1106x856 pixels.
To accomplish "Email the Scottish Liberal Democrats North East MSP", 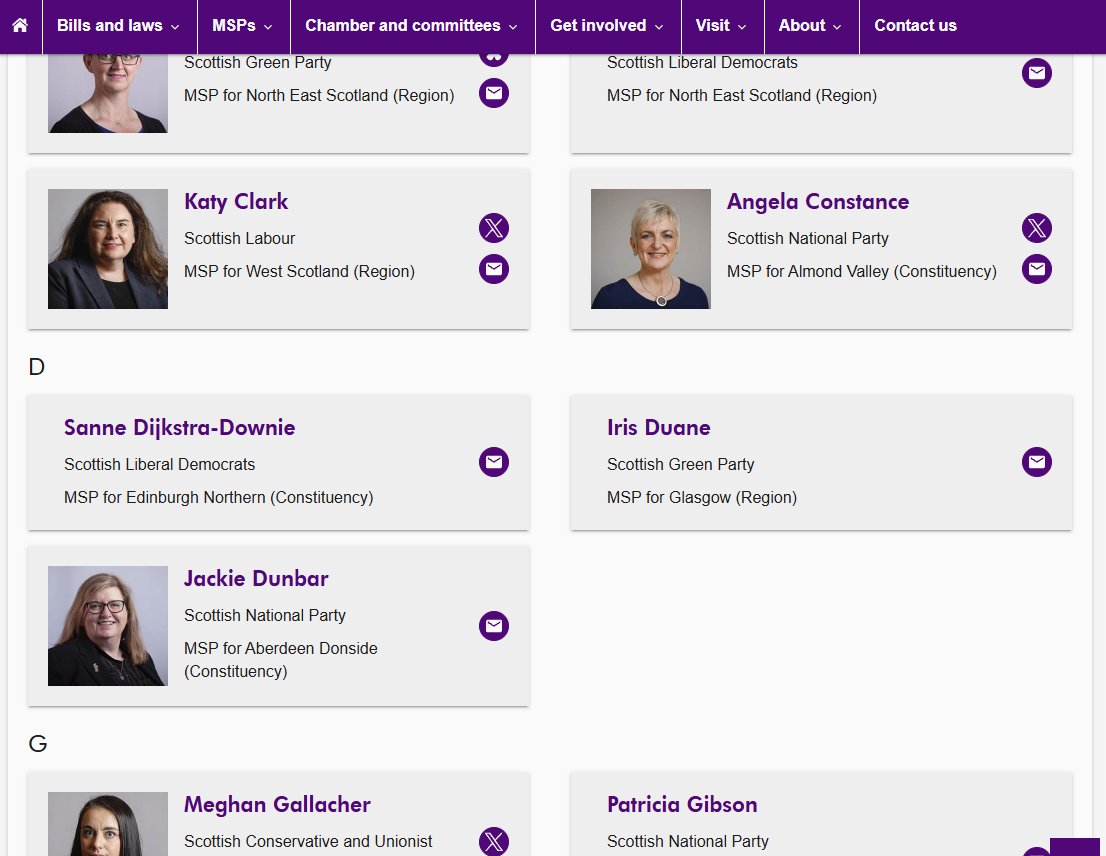I will (x=1037, y=73).
